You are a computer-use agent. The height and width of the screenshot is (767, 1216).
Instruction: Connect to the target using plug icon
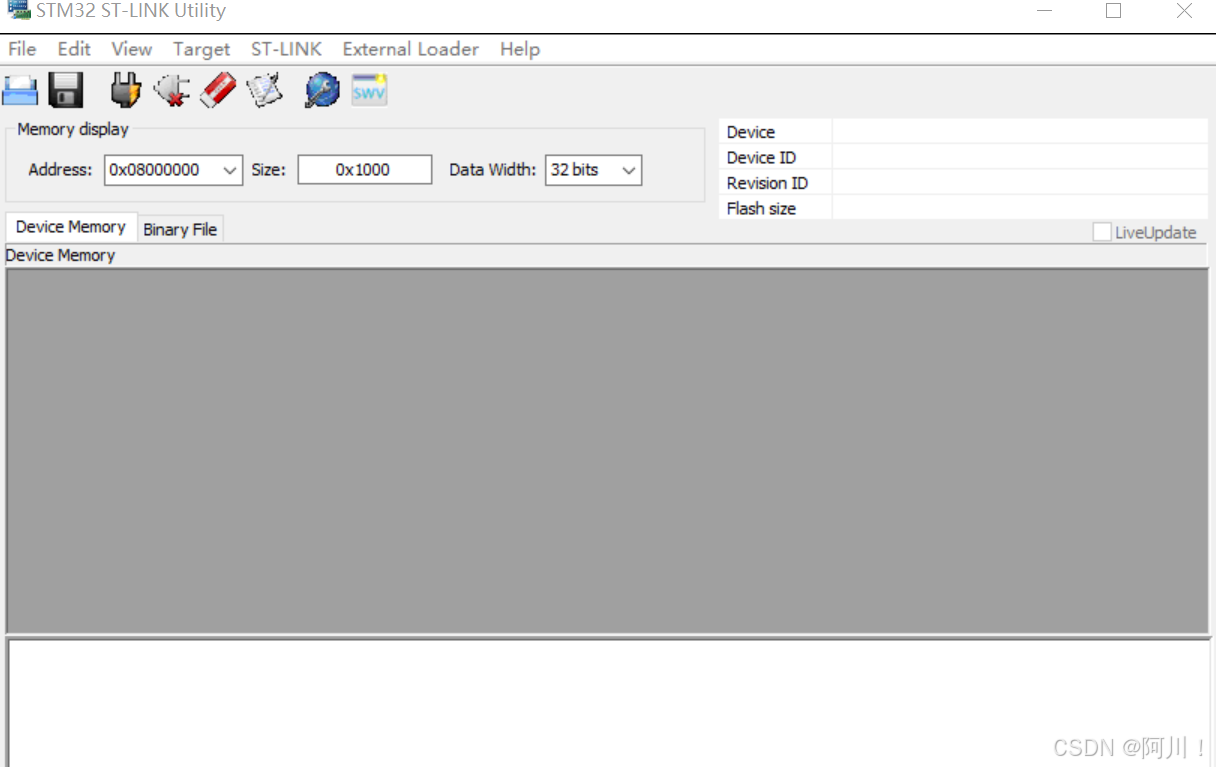[125, 91]
